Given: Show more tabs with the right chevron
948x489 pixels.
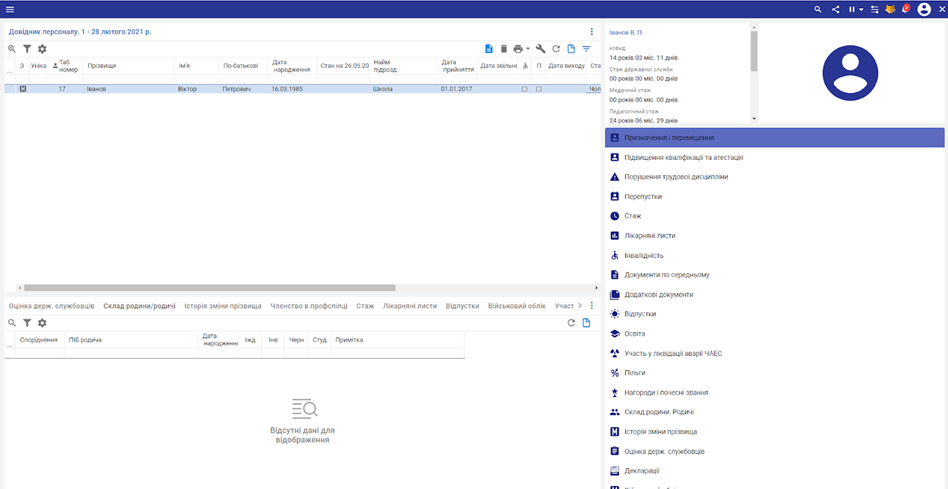Looking at the screenshot, I should pos(580,306).
